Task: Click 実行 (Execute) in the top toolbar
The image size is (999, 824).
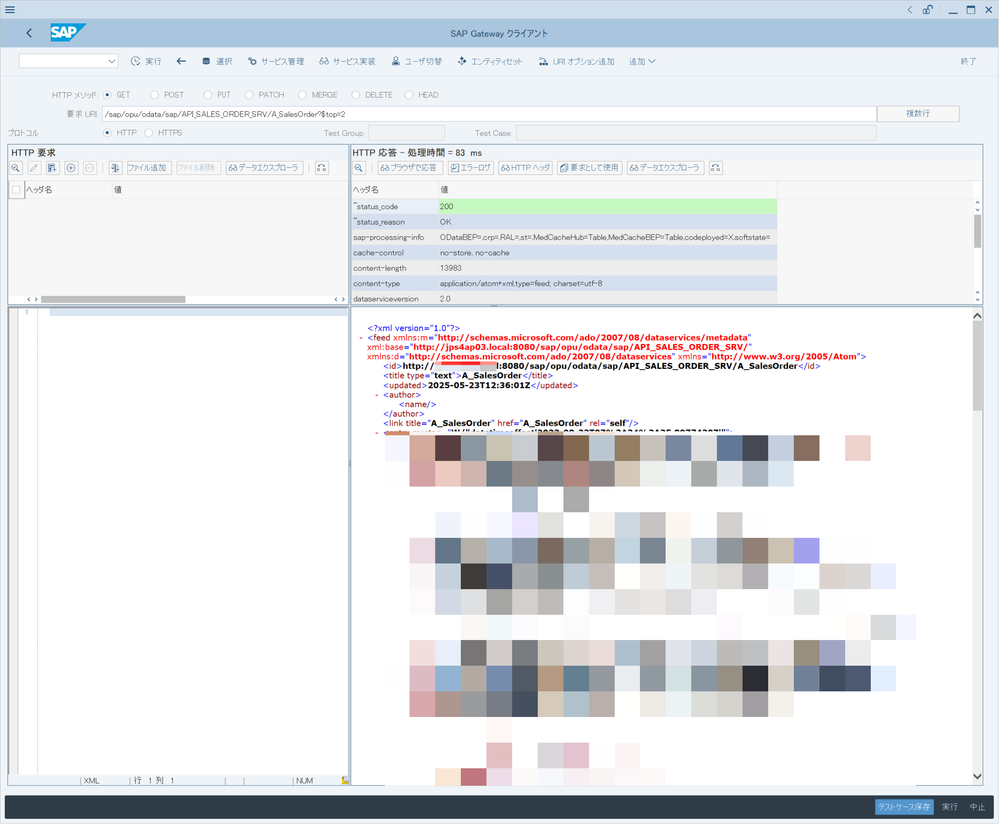Action: point(146,61)
